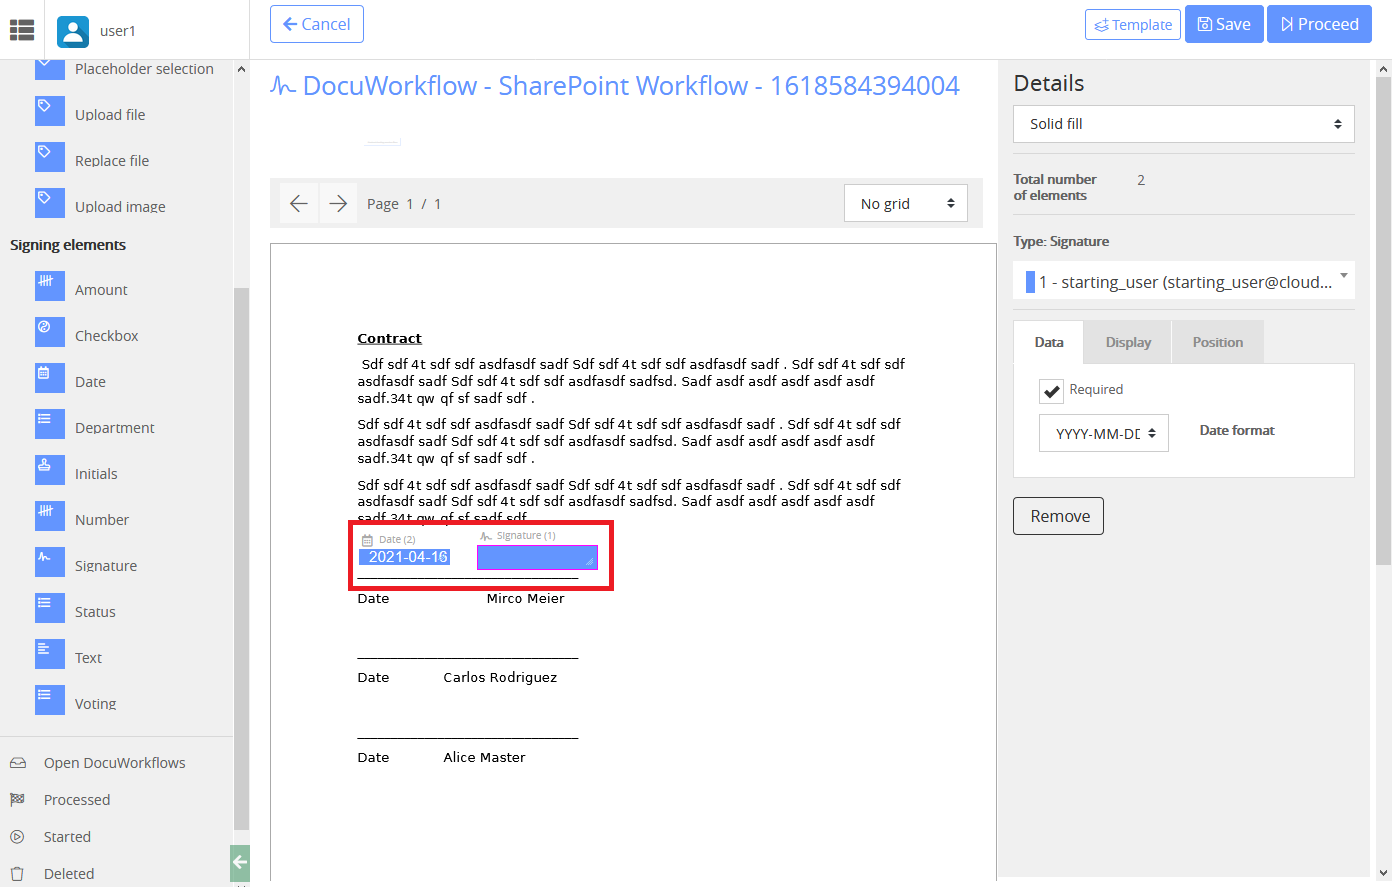Viewport: 1392px width, 887px height.
Task: Select the Amount signing element
Action: click(x=99, y=289)
